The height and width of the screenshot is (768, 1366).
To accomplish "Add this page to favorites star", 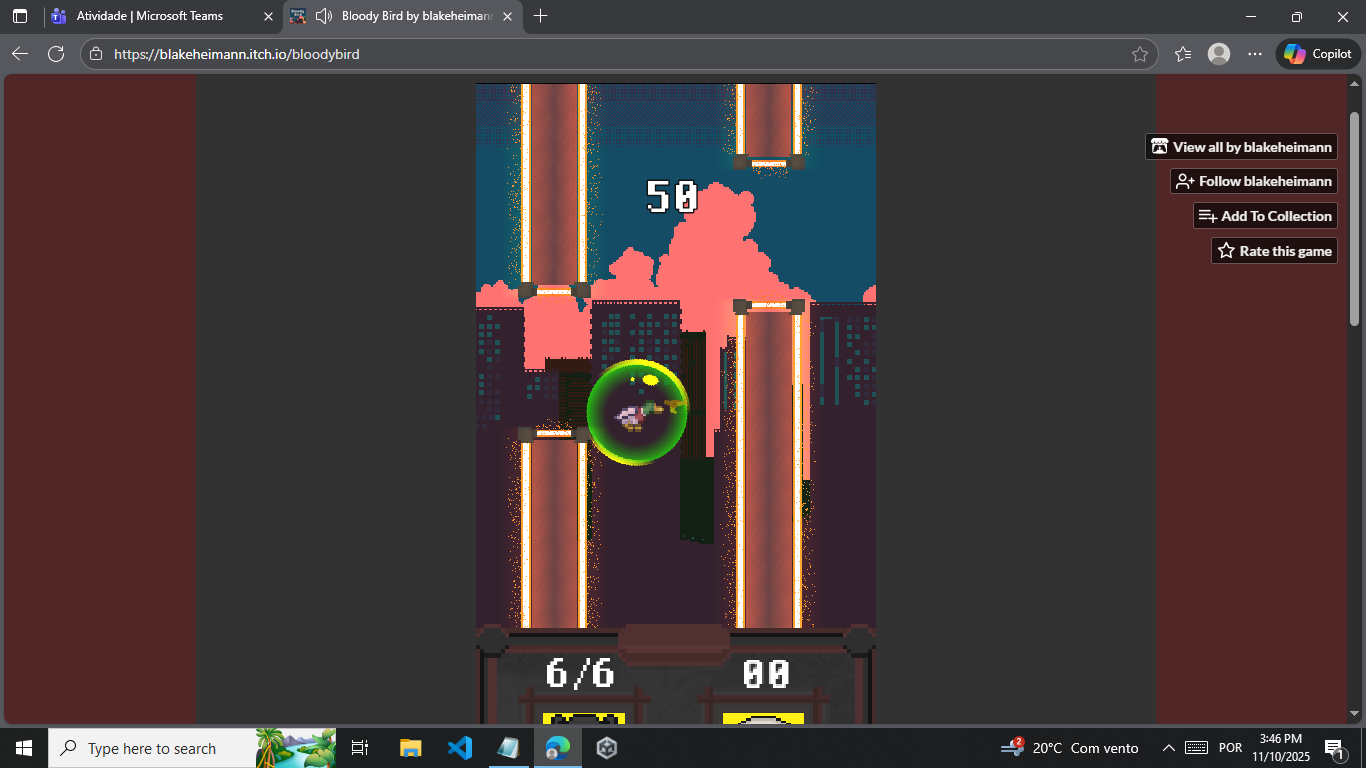I will (1140, 54).
